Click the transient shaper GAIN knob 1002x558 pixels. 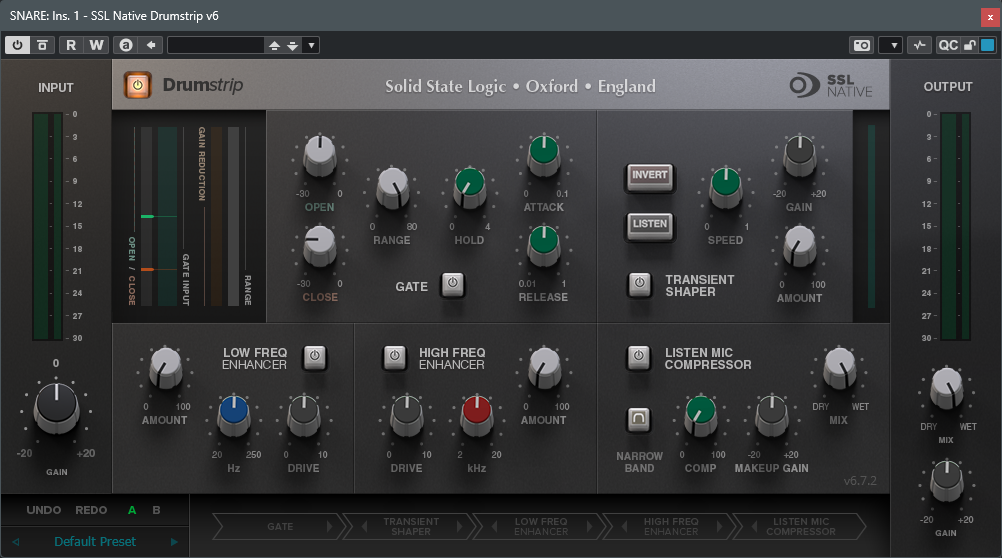799,154
